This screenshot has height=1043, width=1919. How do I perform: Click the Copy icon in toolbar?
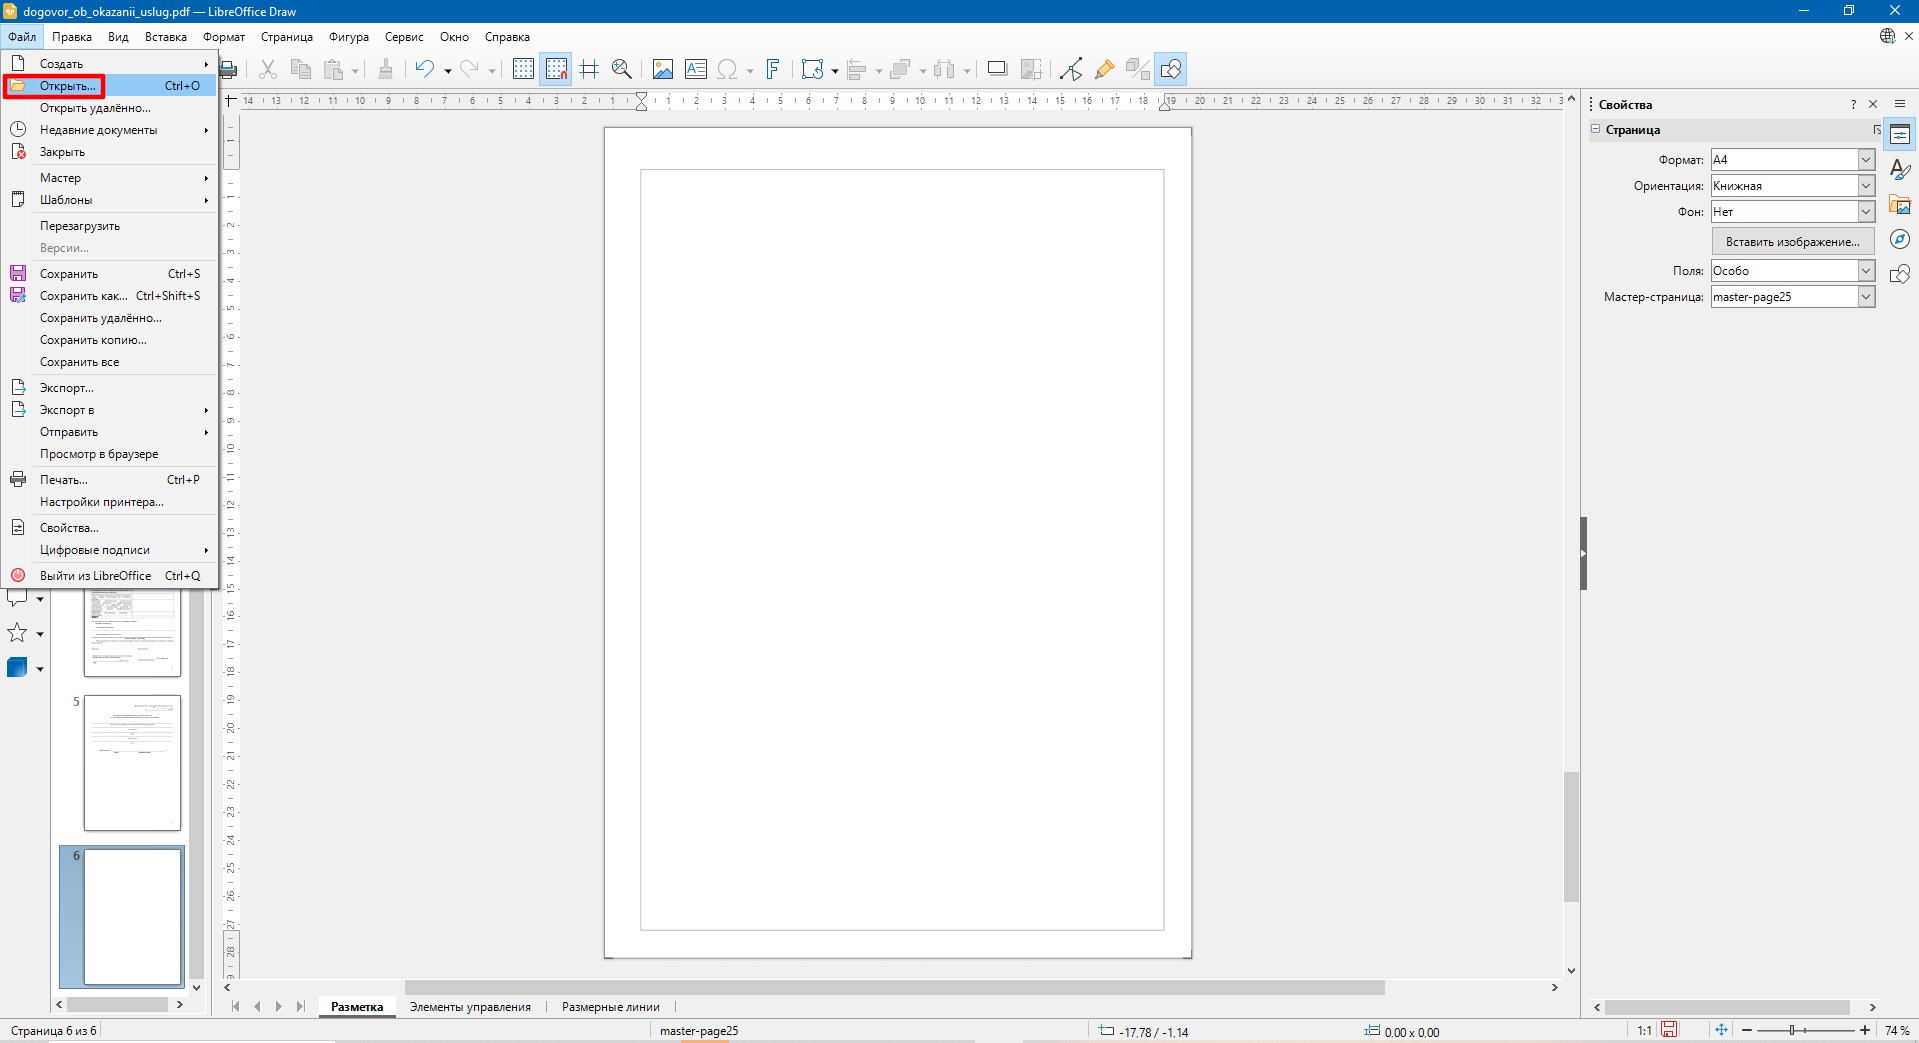tap(300, 69)
